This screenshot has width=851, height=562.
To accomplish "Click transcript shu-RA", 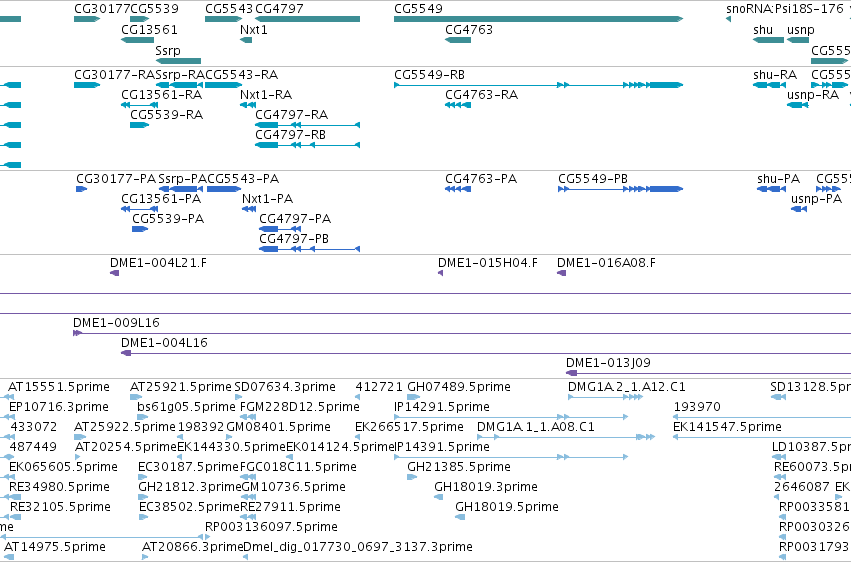I will point(770,85).
